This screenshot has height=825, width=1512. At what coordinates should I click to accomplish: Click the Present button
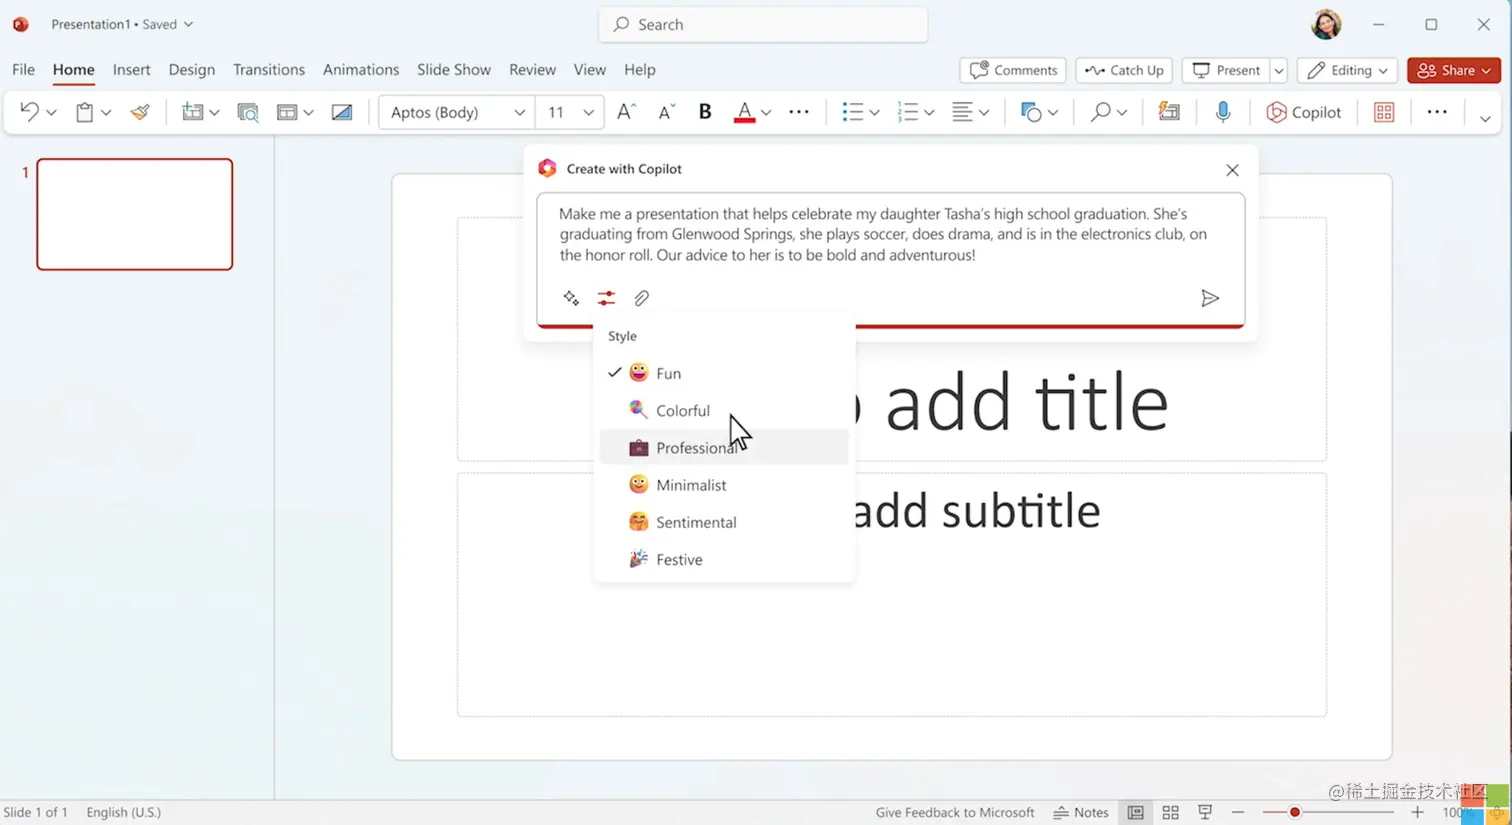point(1226,70)
